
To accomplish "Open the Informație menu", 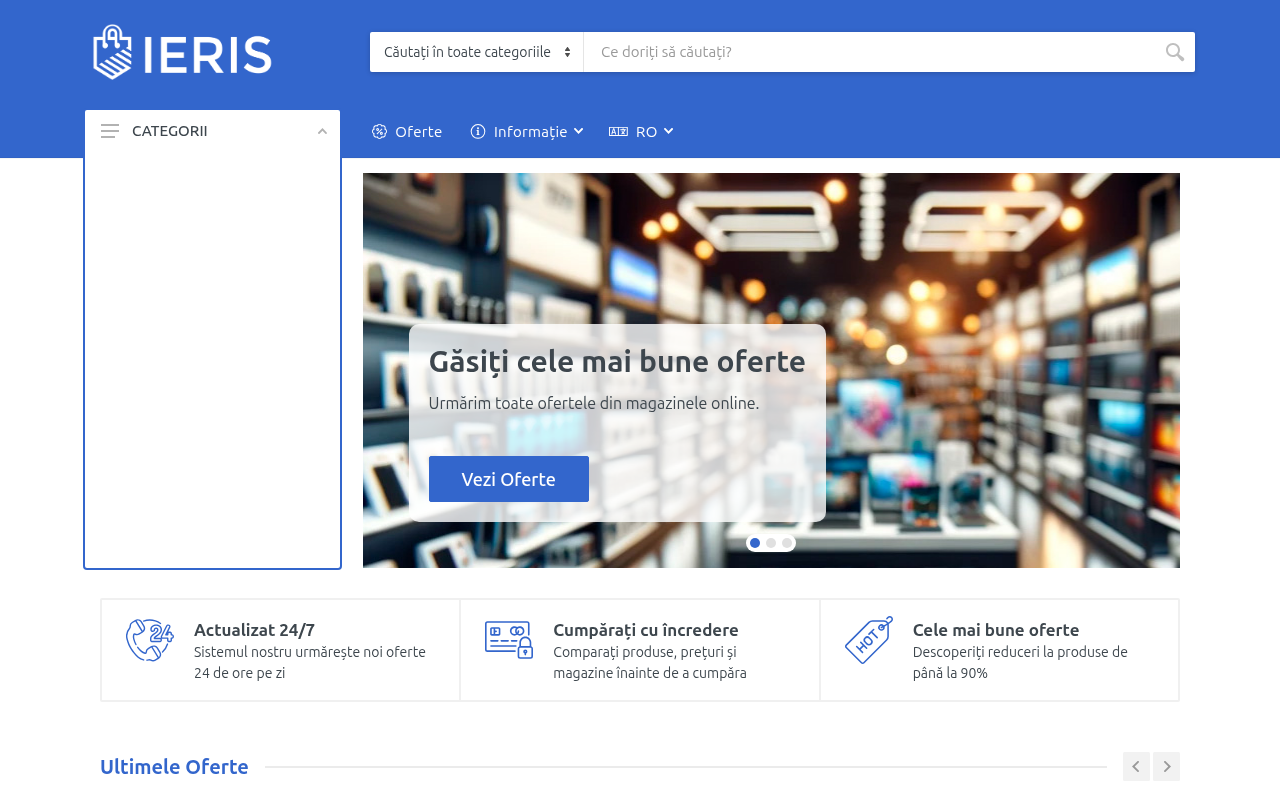I will point(527,131).
